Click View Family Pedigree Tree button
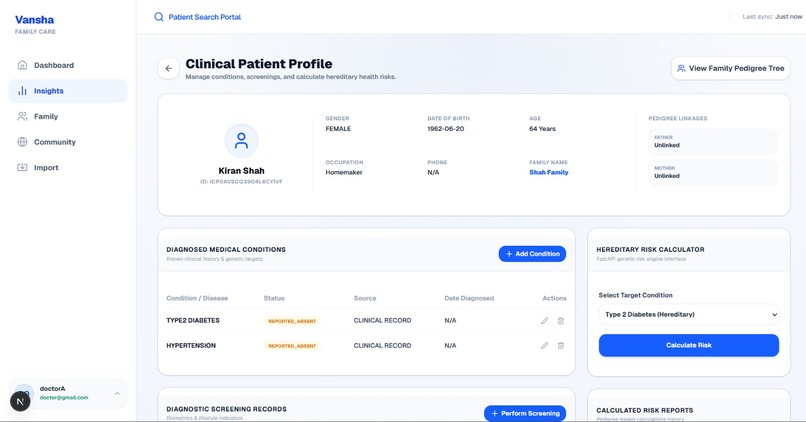Screen dimensions: 806x422 tap(730, 68)
